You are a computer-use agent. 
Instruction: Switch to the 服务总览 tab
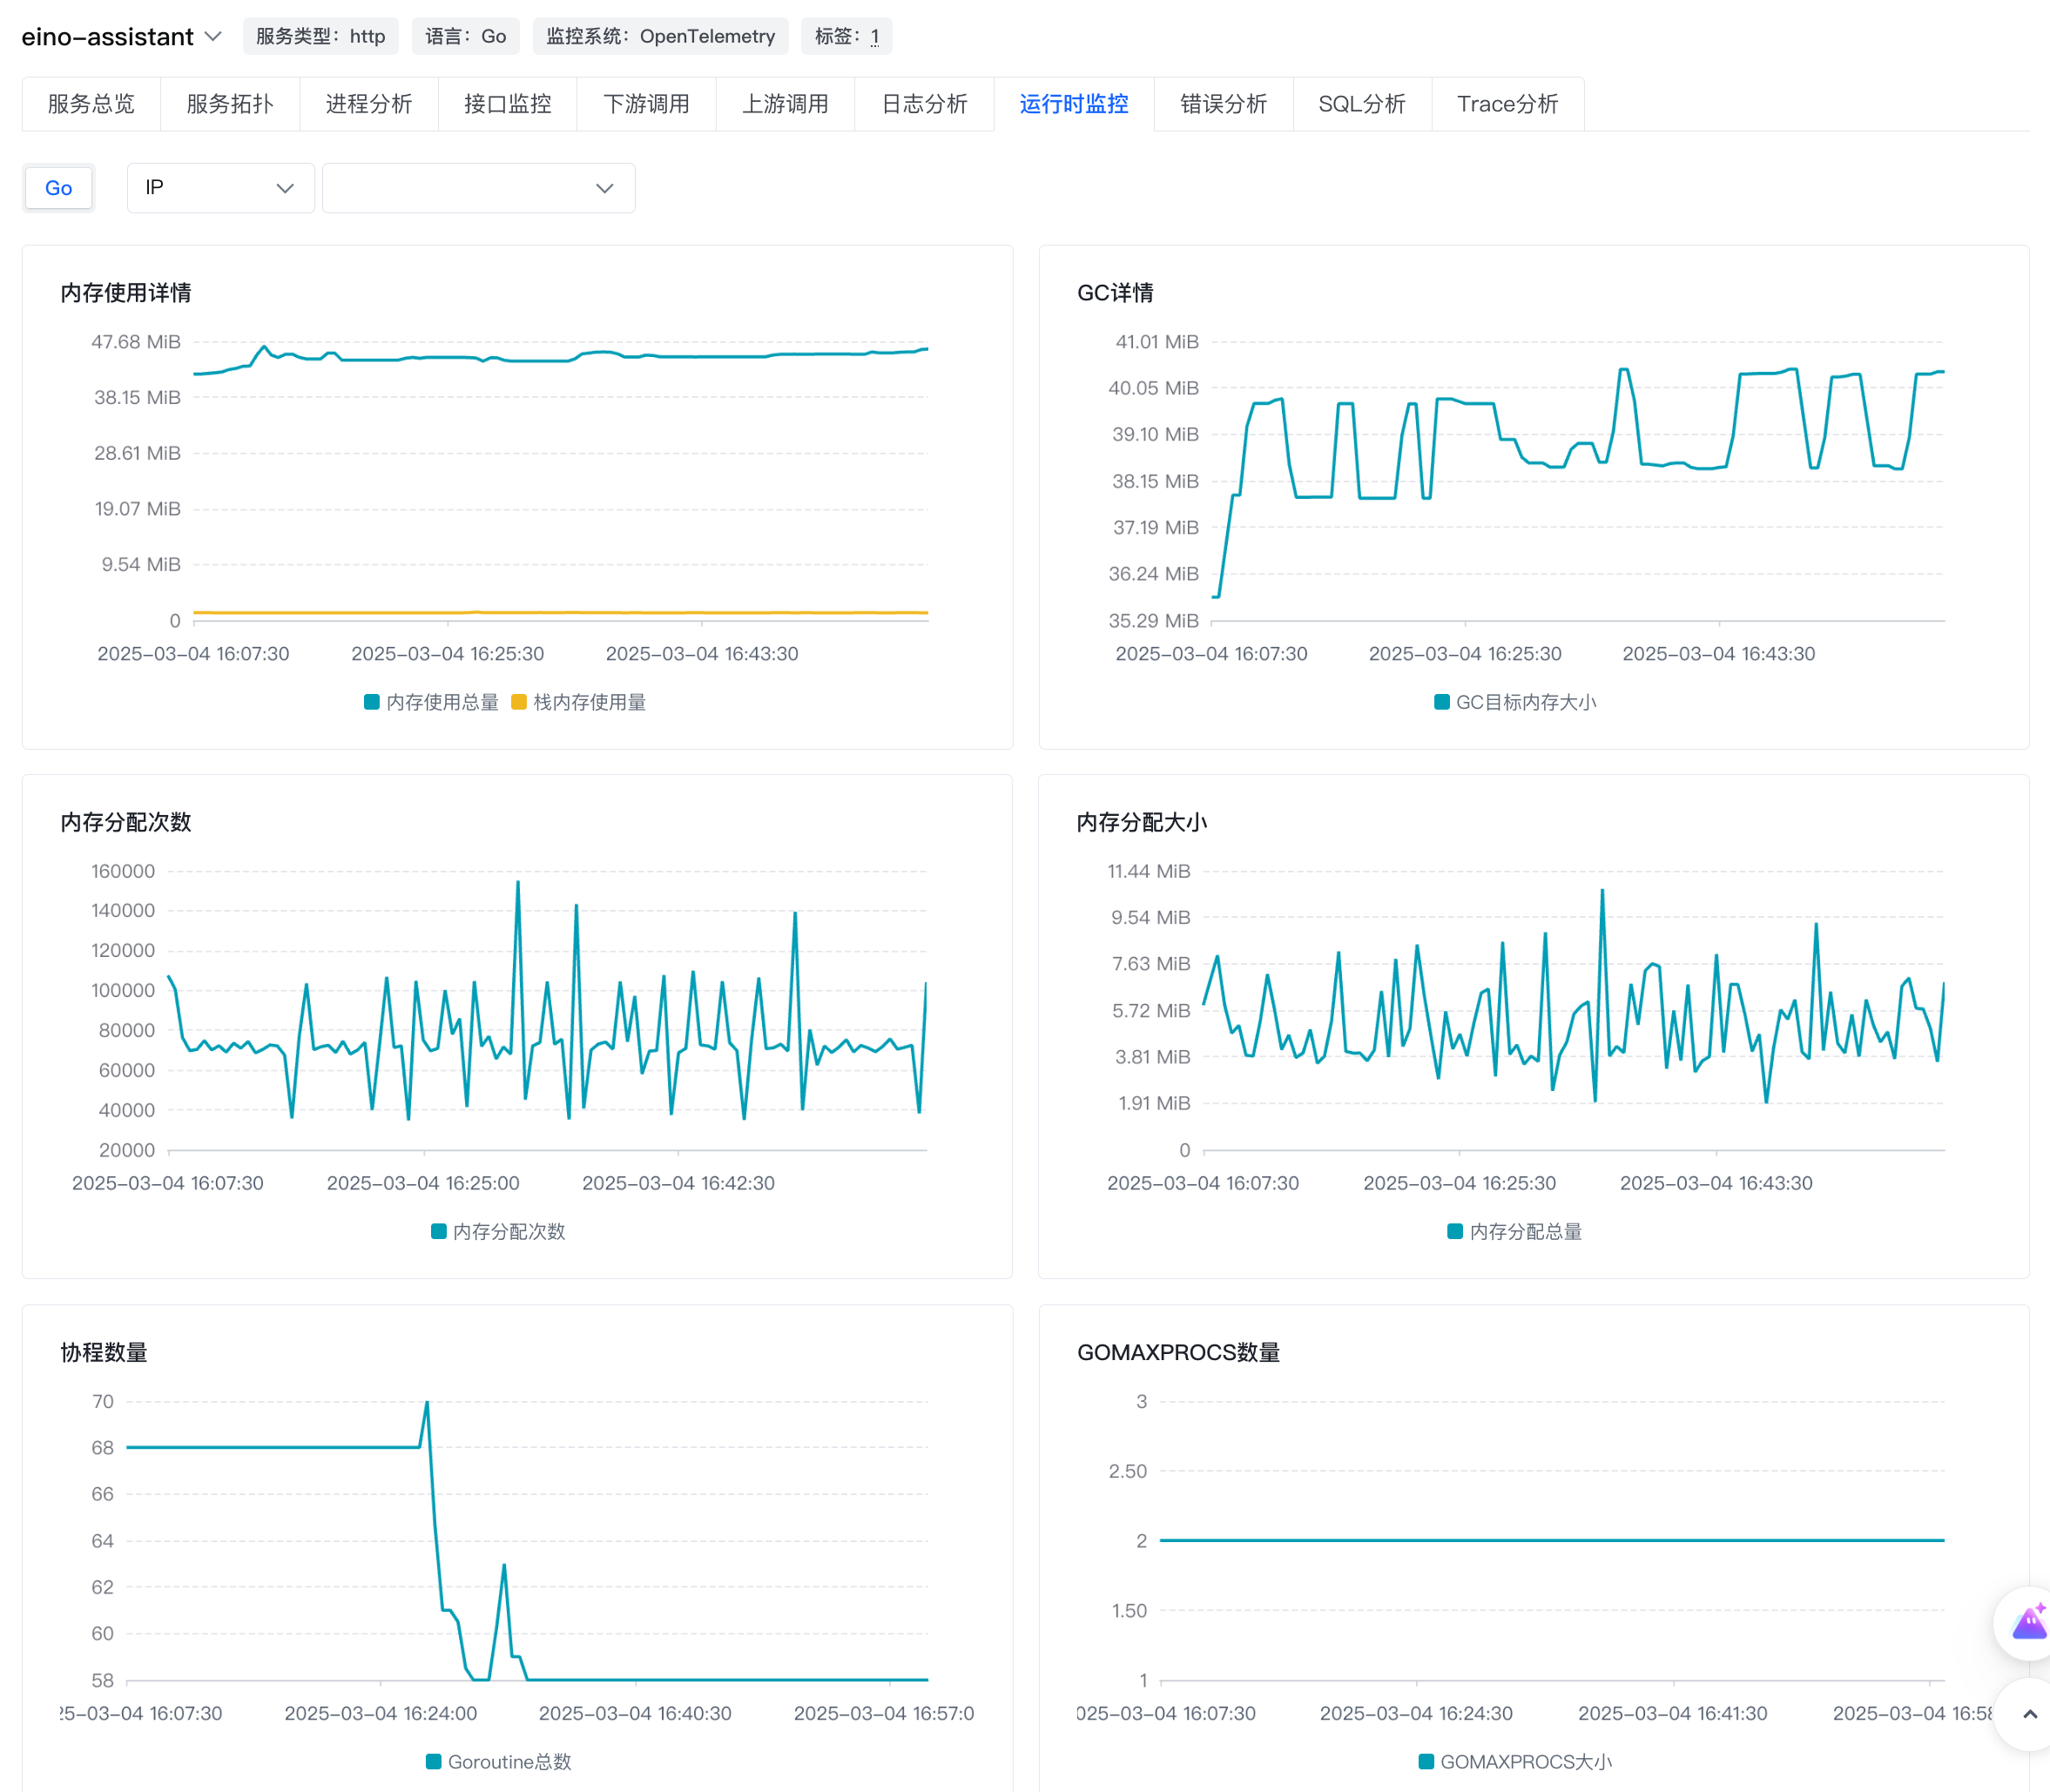pyautogui.click(x=91, y=104)
